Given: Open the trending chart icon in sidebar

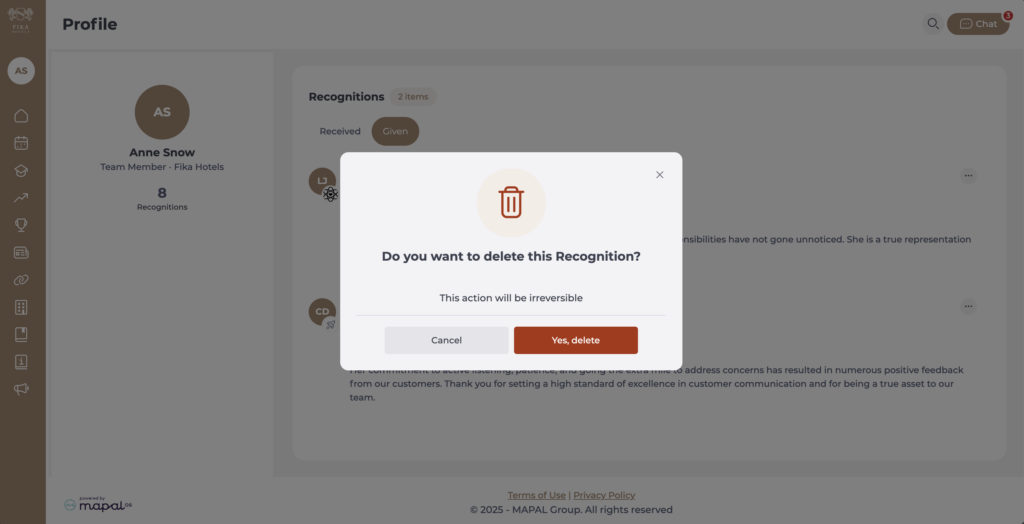Looking at the screenshot, I should pos(21,198).
